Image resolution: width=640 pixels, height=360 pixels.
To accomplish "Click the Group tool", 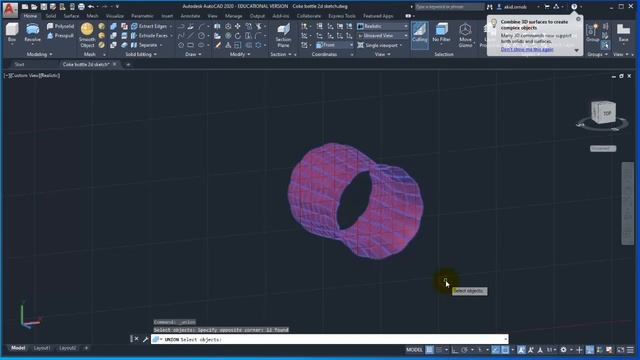I will [x=592, y=33].
